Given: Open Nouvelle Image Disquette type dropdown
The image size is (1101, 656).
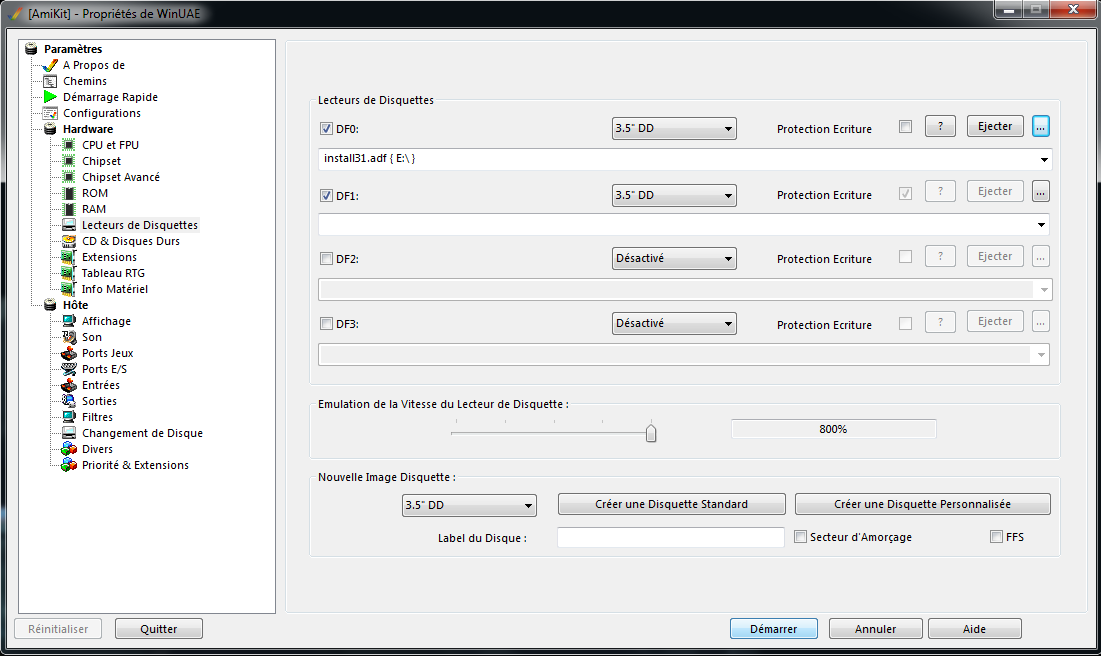Looking at the screenshot, I should tap(469, 505).
